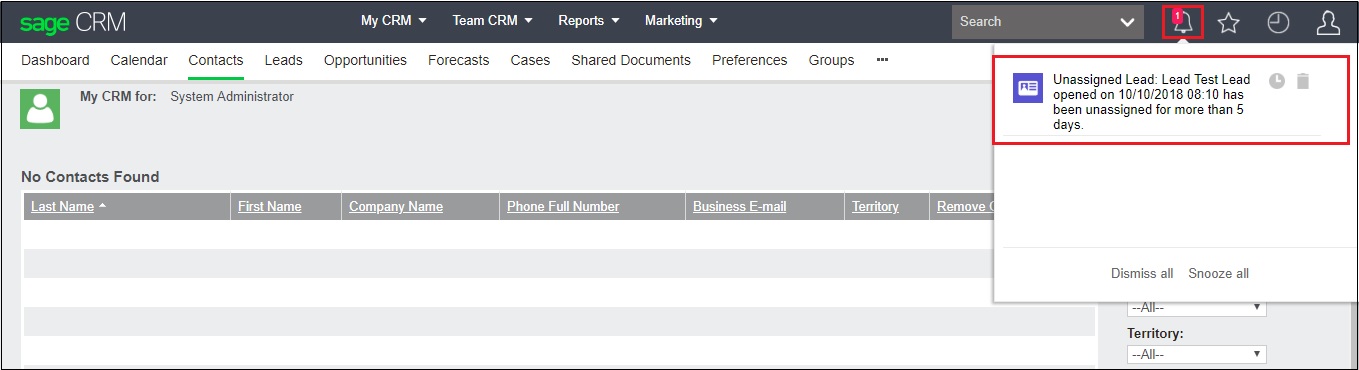Click Dismiss all notifications
This screenshot has width=1359, height=370.
coord(1142,274)
